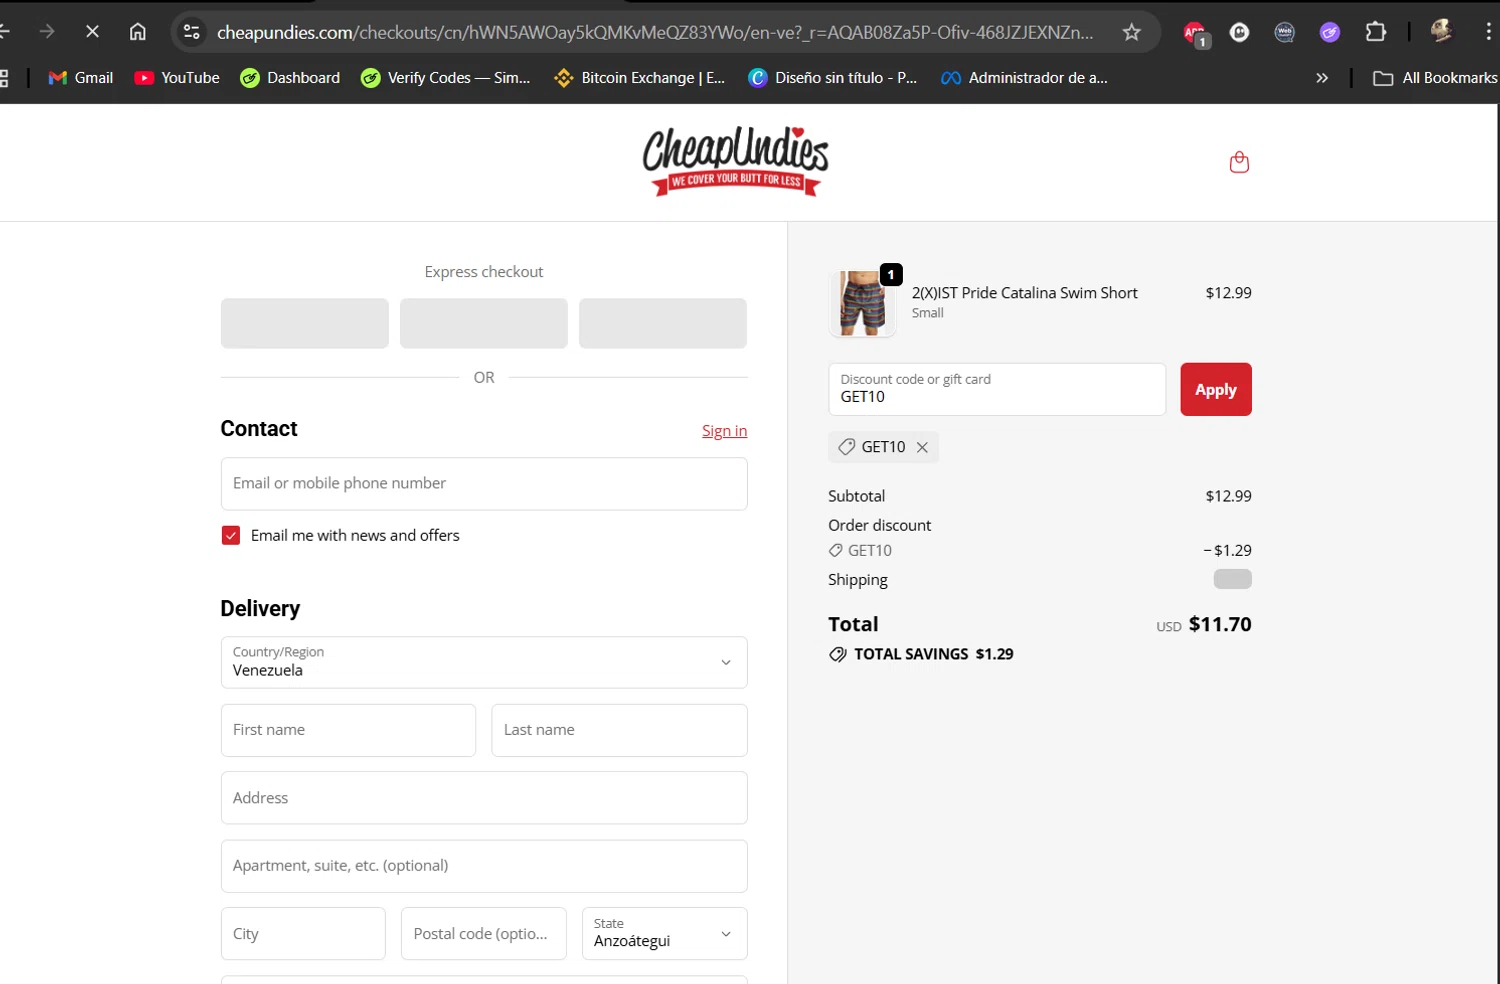Open the Bitcoin Exchange bookmark

pyautogui.click(x=640, y=78)
